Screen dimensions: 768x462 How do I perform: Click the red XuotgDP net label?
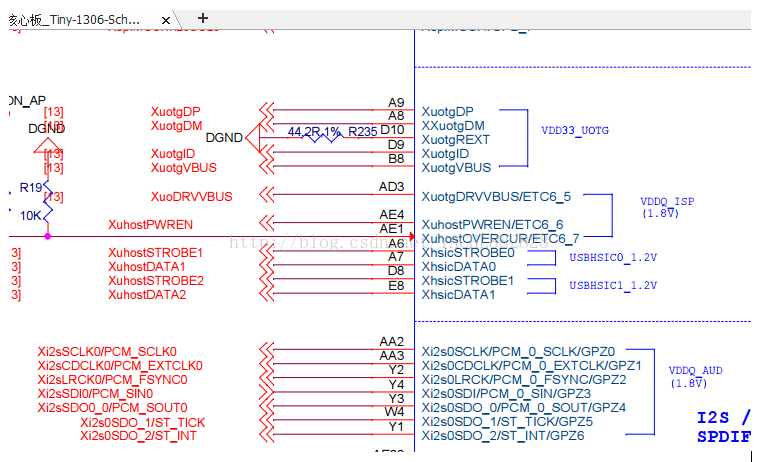(x=175, y=112)
